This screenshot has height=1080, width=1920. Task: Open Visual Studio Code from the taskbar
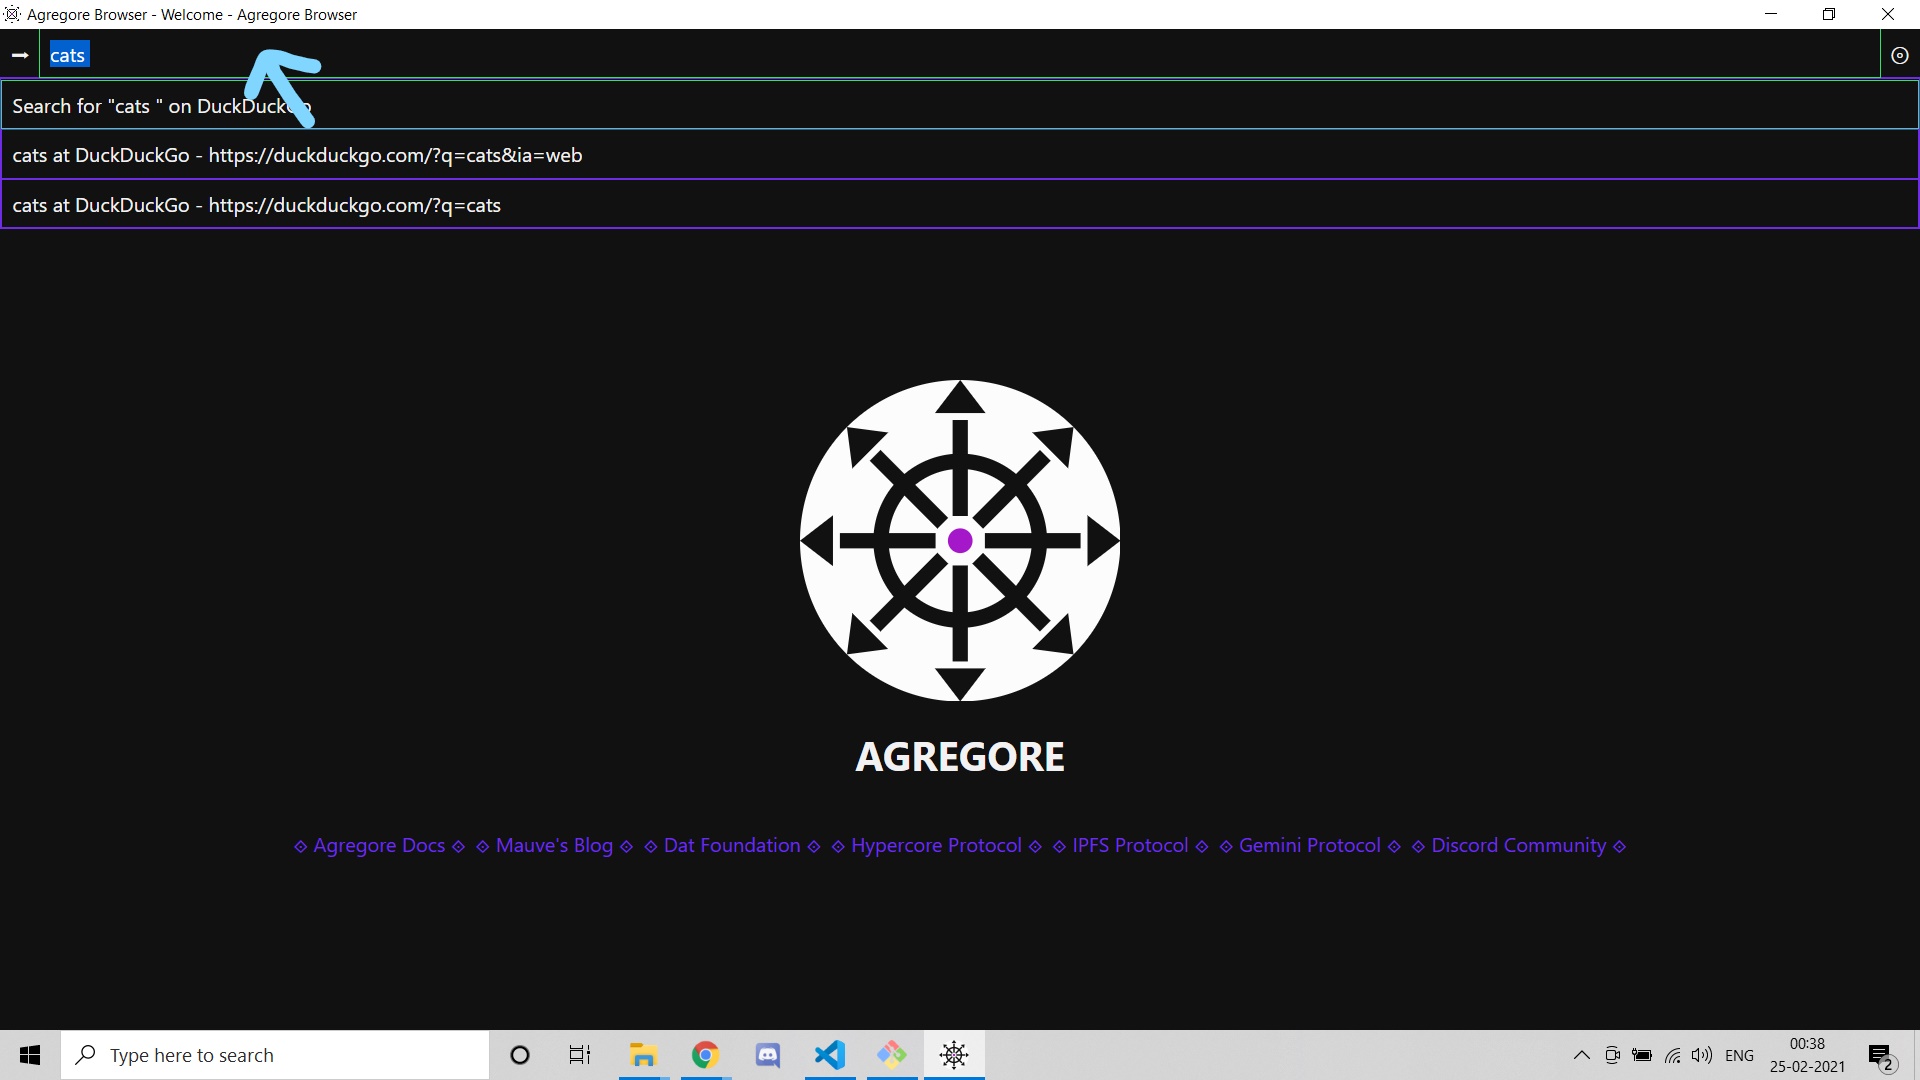tap(830, 1055)
